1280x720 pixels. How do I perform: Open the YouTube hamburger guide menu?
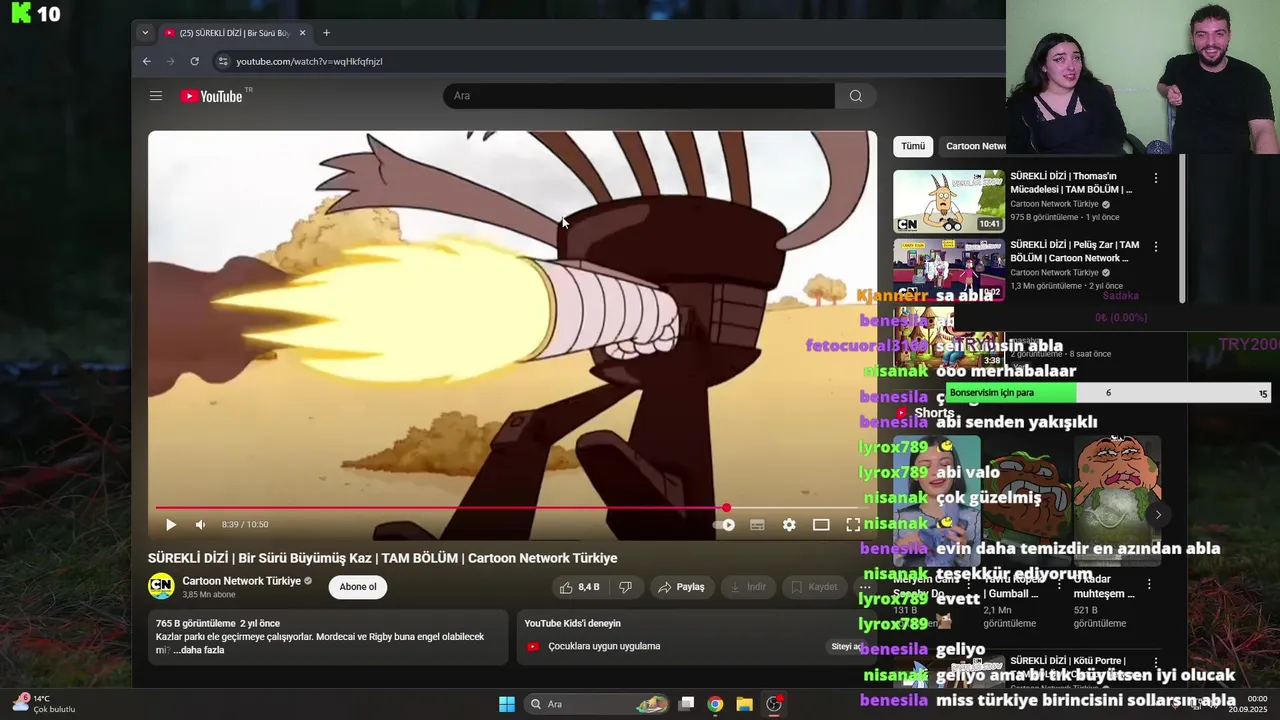pos(156,96)
